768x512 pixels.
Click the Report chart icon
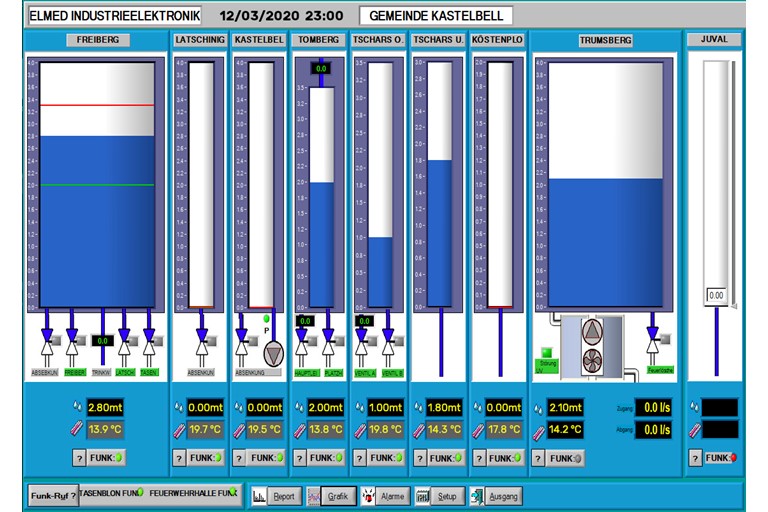point(259,496)
